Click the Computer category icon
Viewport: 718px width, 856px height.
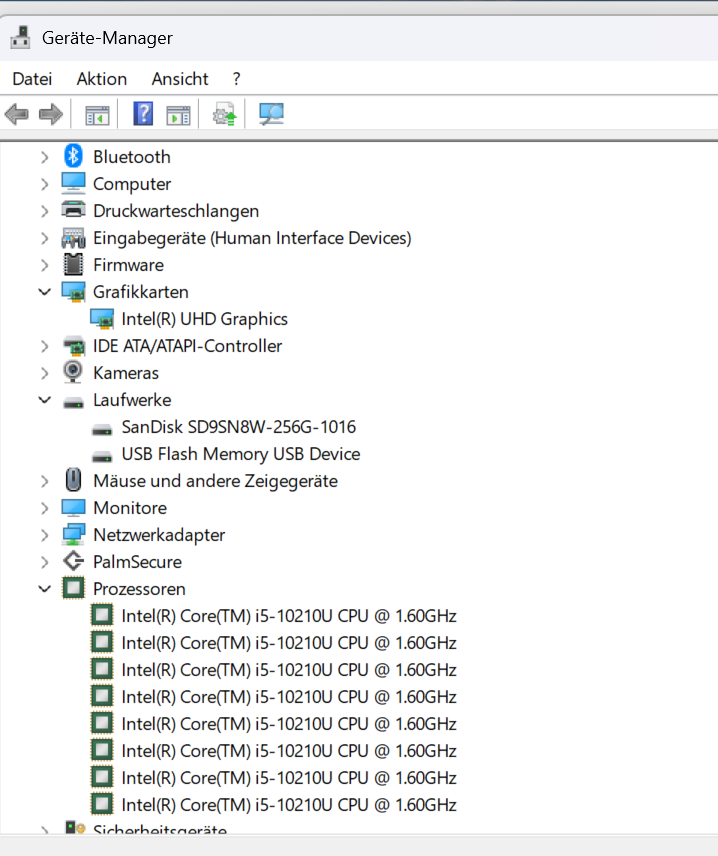(x=73, y=183)
